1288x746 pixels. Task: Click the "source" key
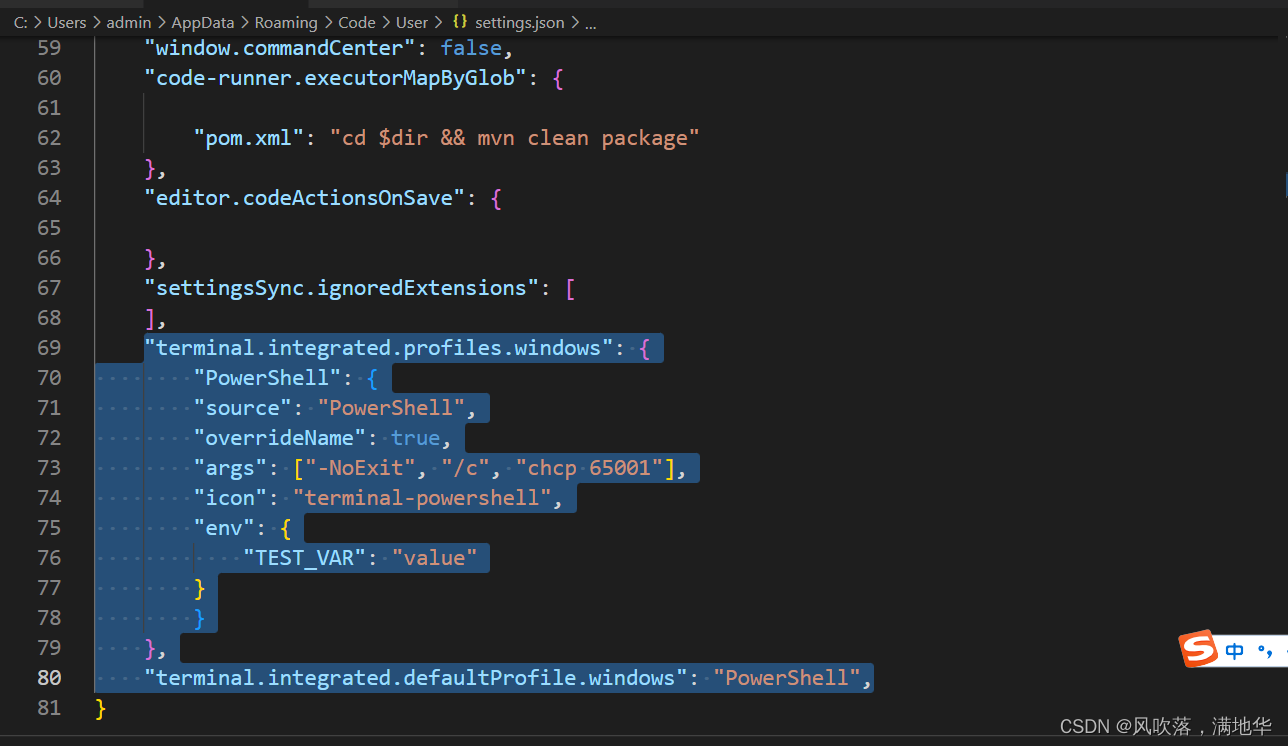pos(243,408)
